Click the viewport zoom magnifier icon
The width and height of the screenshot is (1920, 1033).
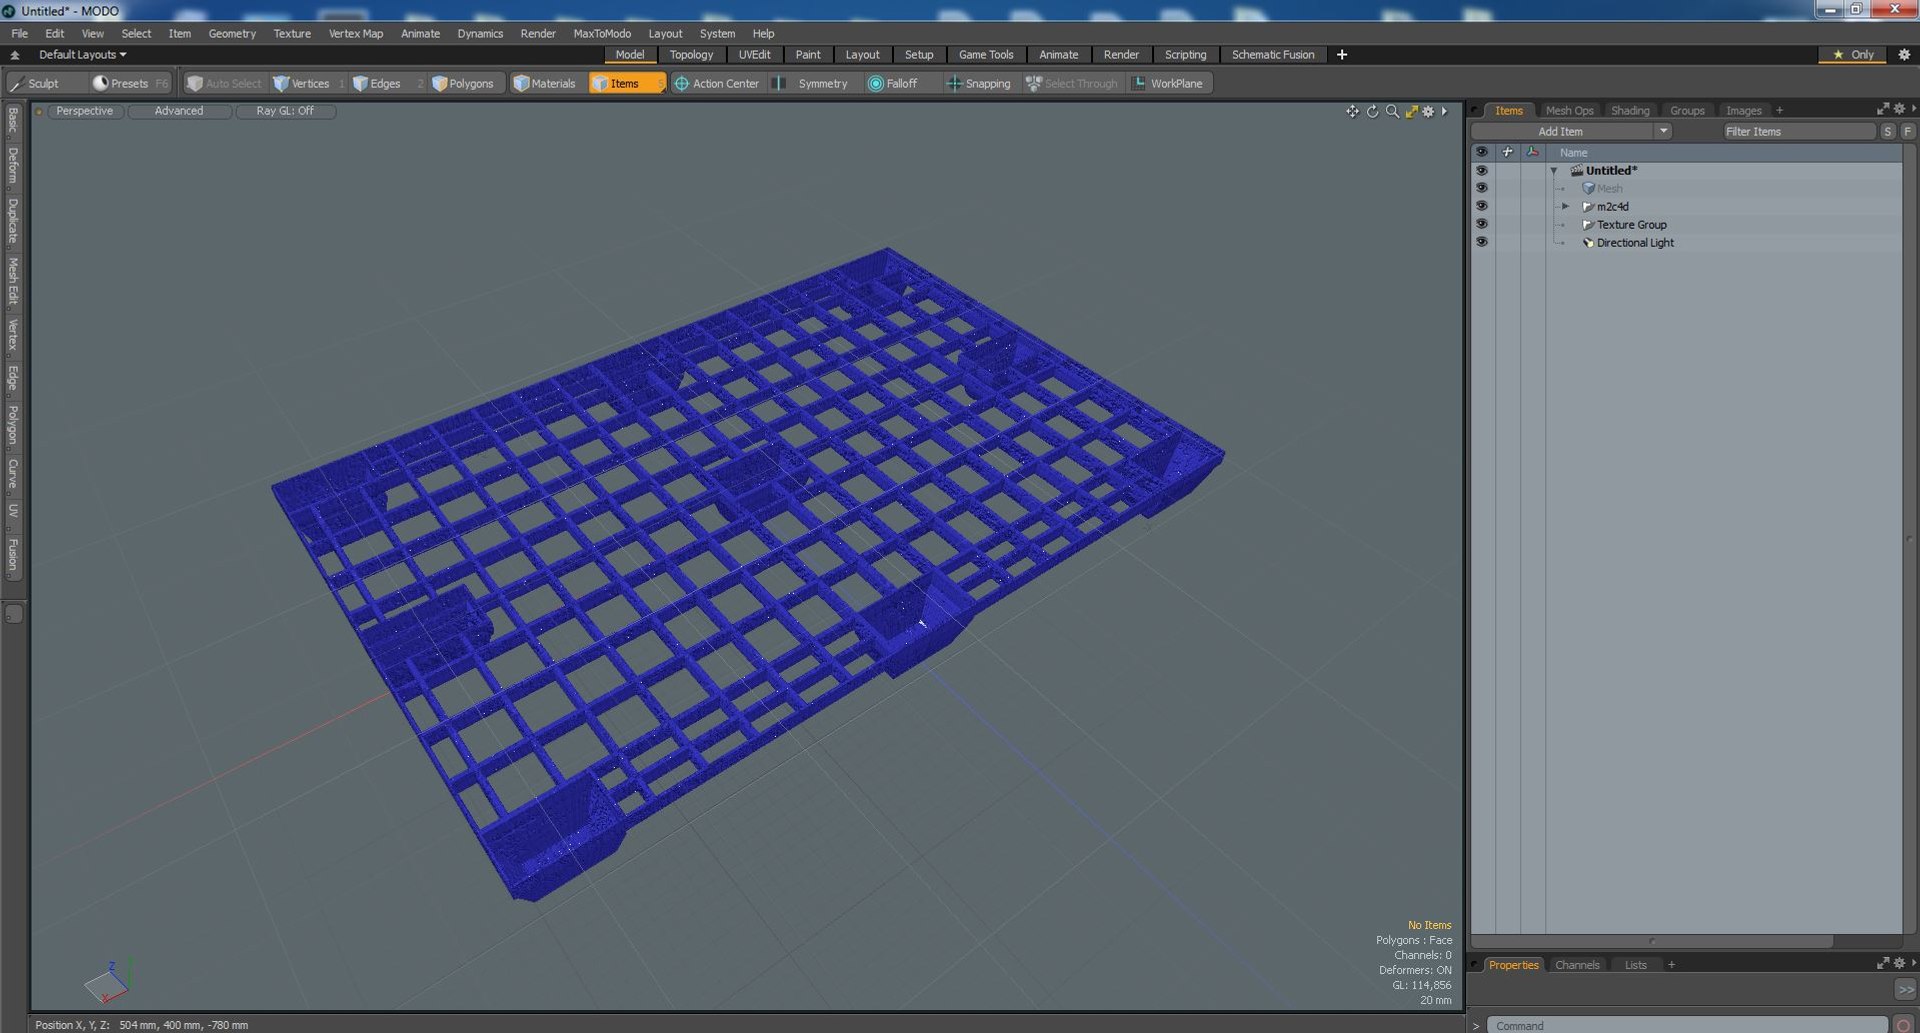coord(1392,111)
